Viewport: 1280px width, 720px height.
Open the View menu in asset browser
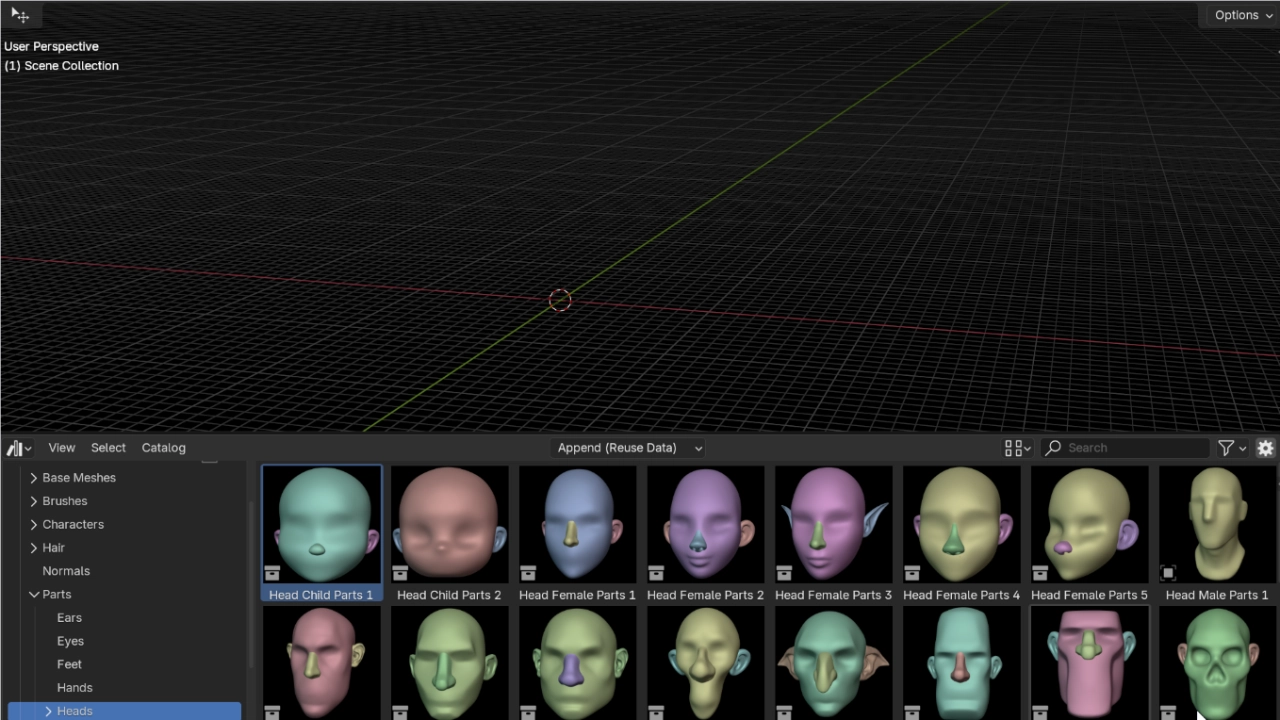pyautogui.click(x=62, y=448)
